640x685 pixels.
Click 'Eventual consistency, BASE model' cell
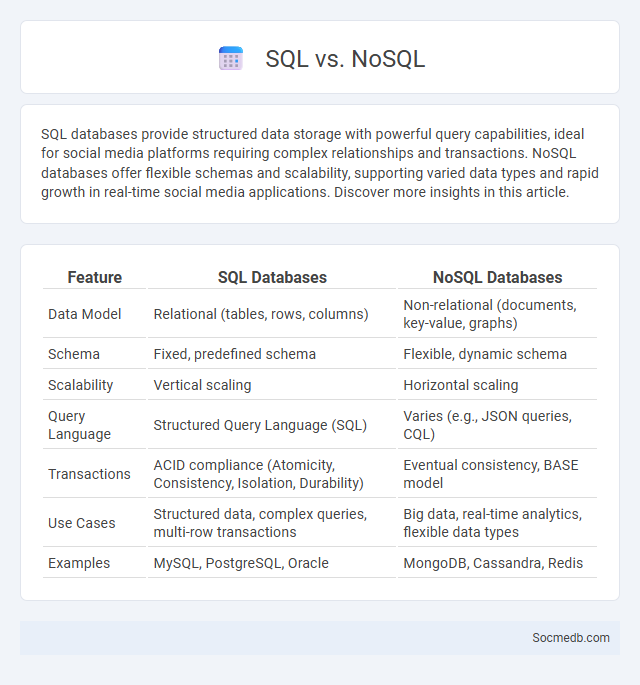(x=498, y=474)
